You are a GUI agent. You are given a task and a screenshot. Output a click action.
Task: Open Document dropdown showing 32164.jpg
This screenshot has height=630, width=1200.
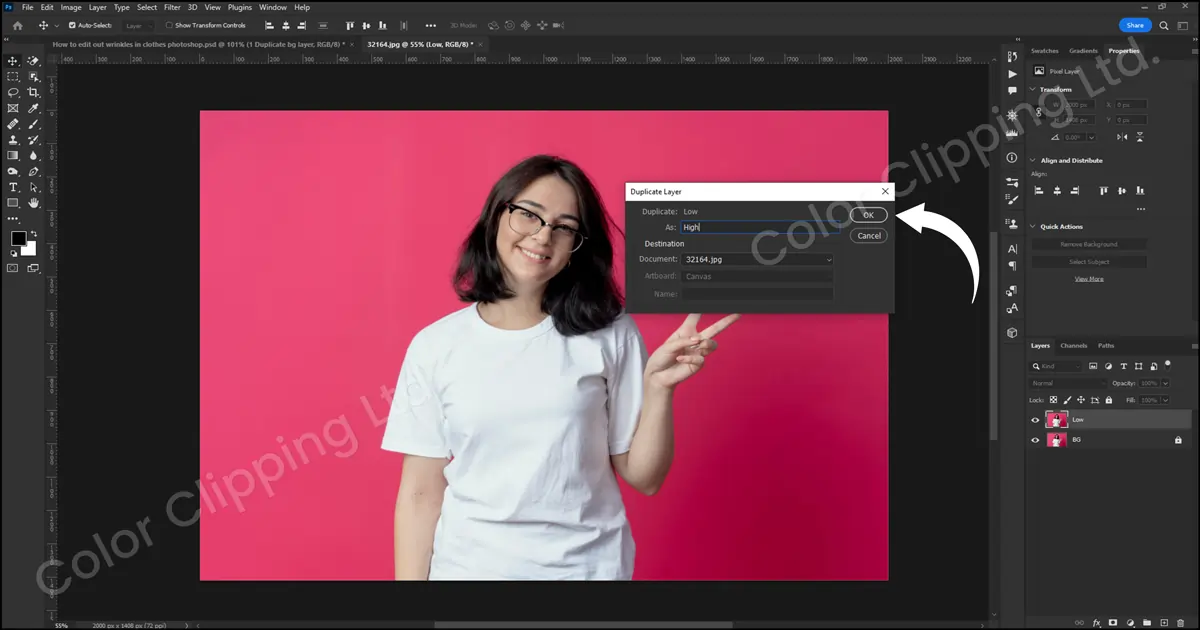pos(757,260)
